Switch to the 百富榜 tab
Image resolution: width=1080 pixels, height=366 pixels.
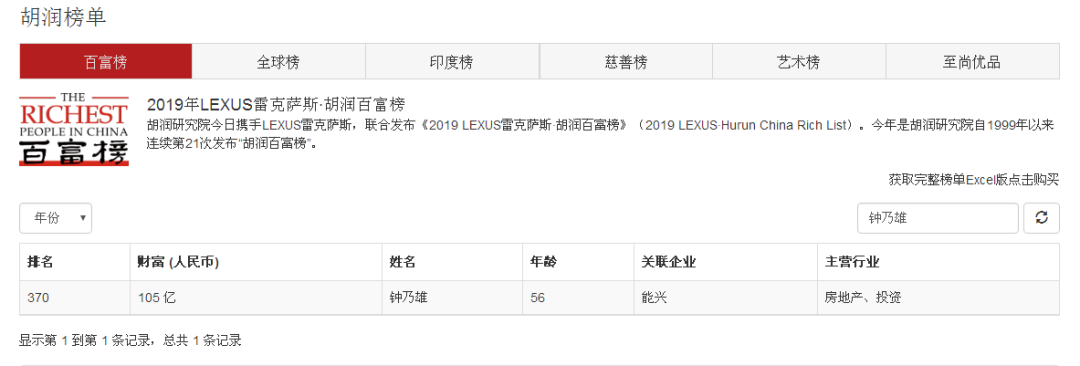point(105,62)
